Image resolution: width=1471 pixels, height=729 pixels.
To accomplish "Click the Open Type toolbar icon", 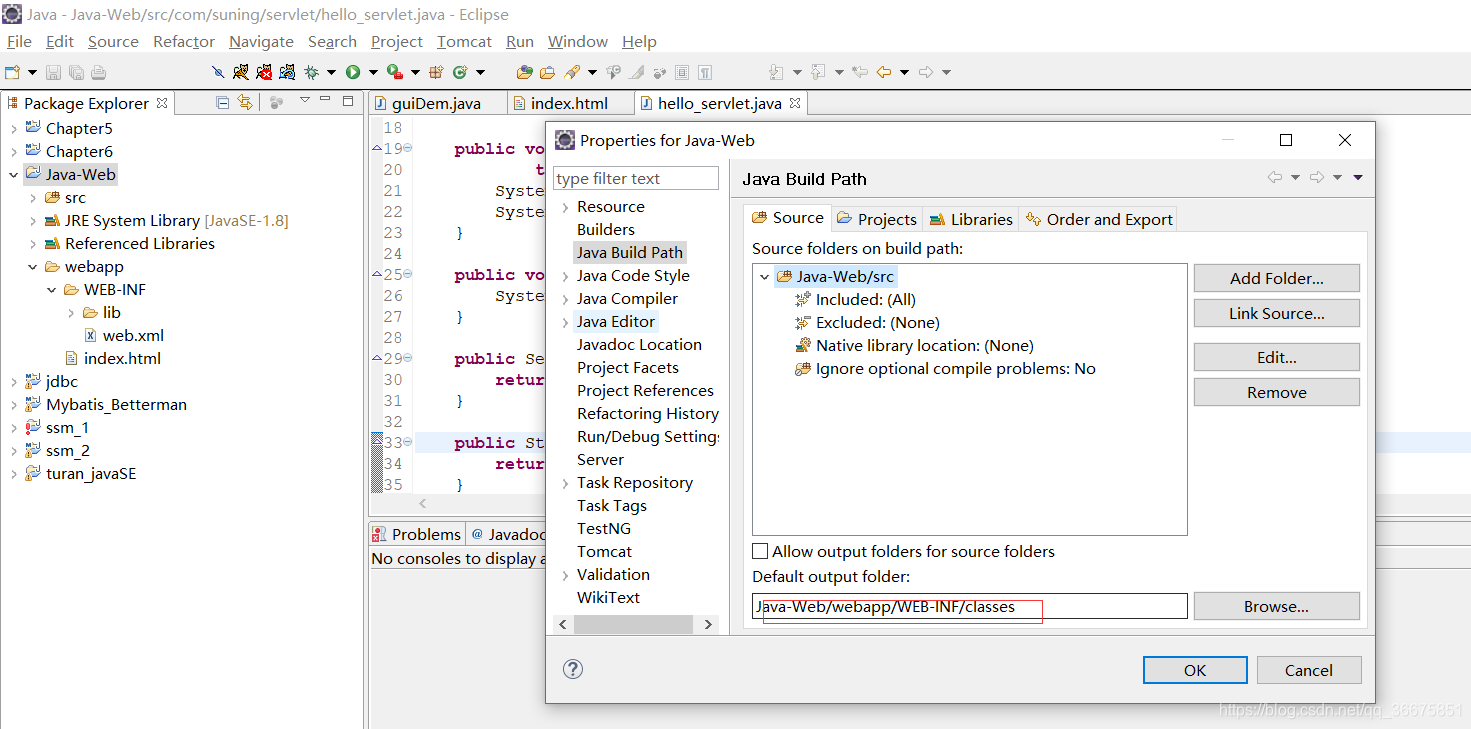I will pos(524,72).
